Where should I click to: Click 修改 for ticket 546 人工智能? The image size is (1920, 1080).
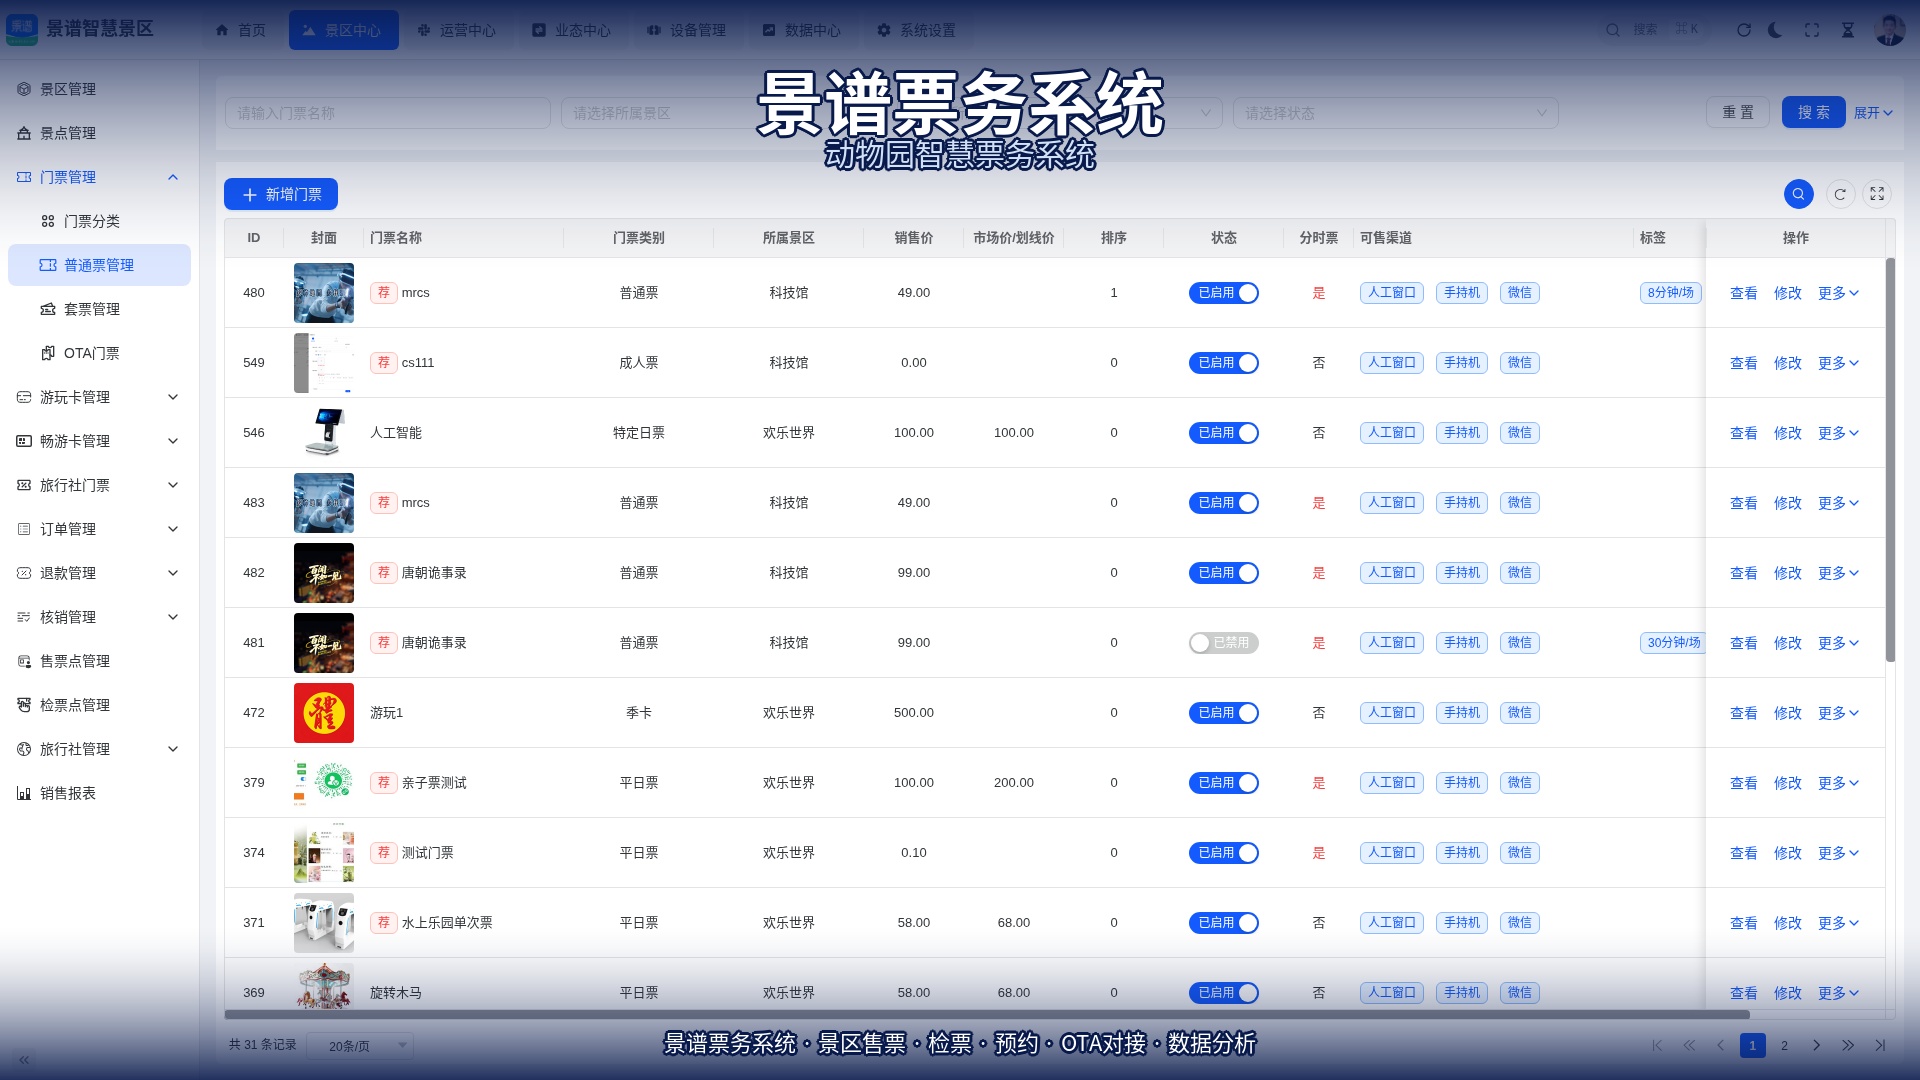[x=1787, y=433]
